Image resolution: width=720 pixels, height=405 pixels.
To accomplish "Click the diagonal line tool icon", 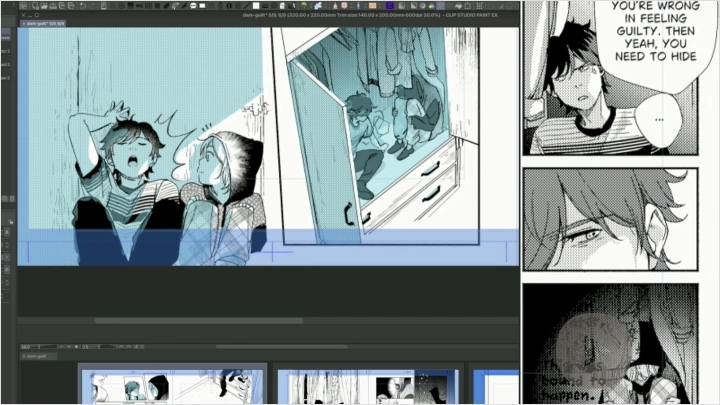I will click(x=247, y=6).
